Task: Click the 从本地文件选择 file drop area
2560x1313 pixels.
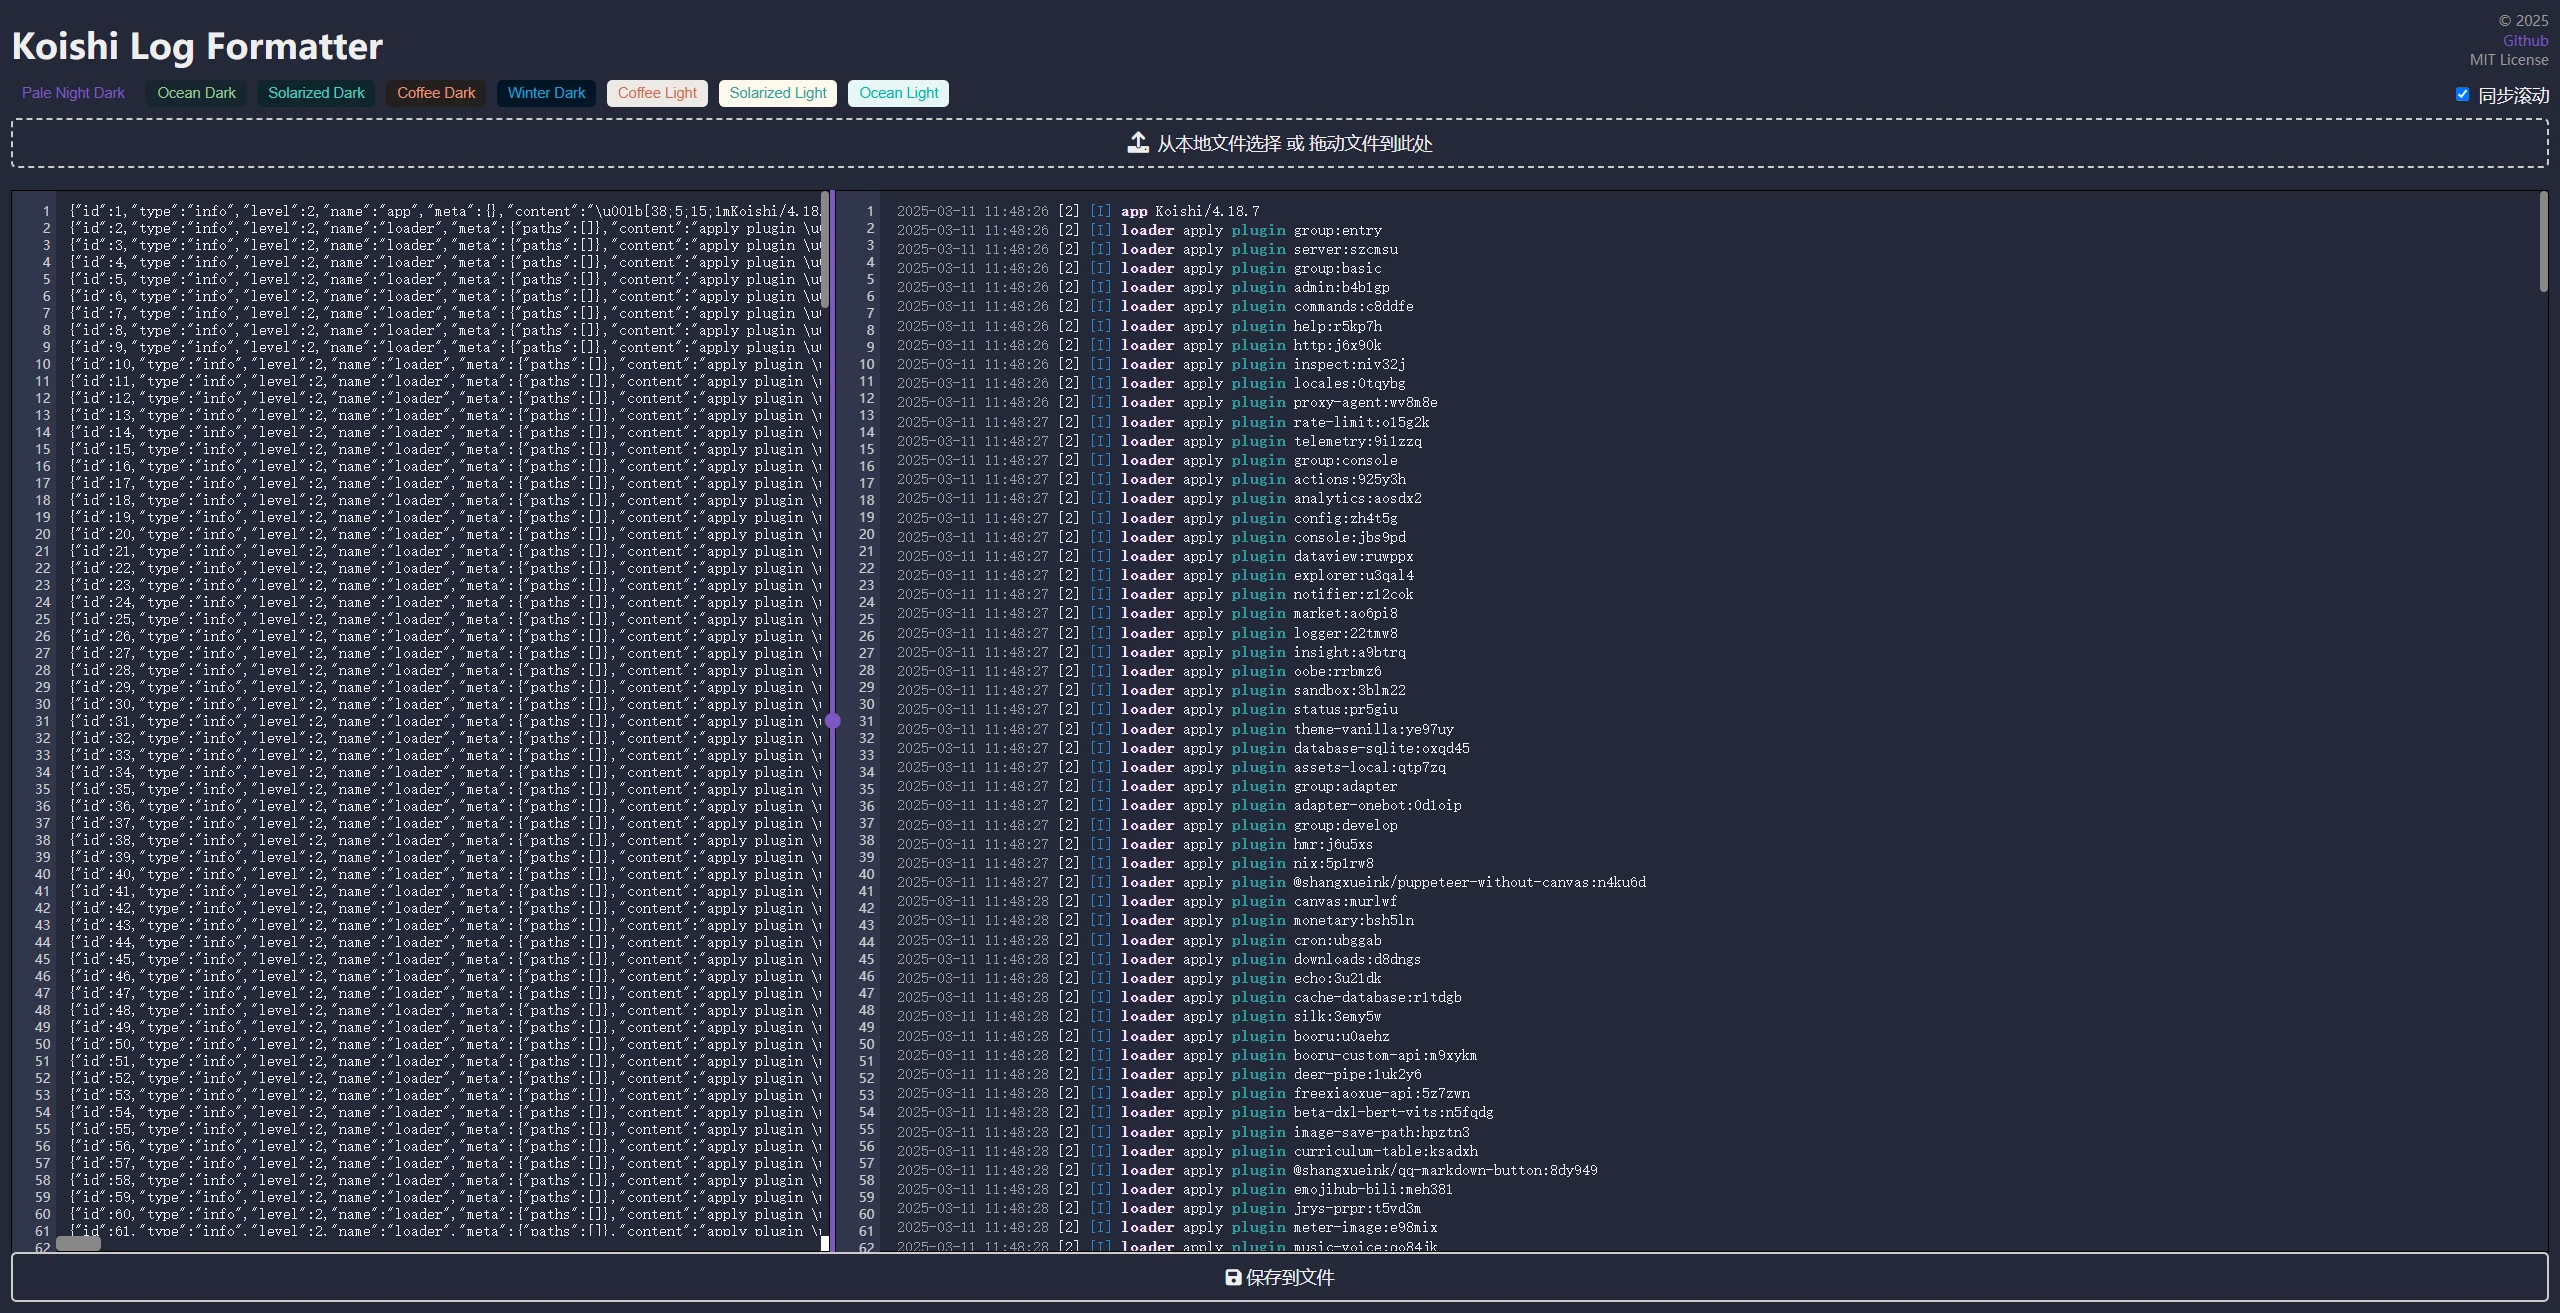Action: click(x=1280, y=143)
